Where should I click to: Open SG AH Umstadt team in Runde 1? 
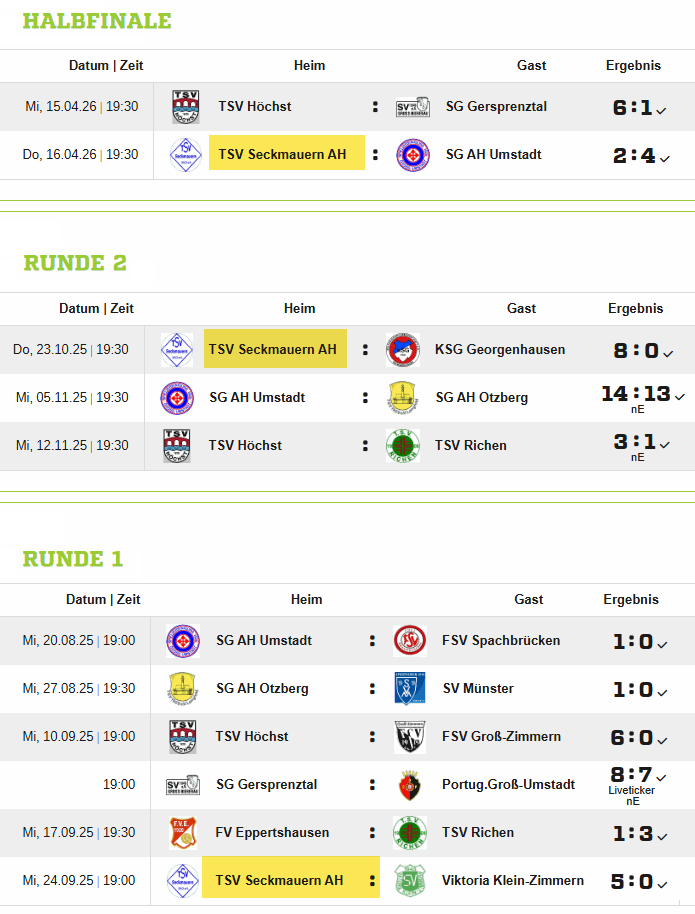pyautogui.click(x=264, y=640)
